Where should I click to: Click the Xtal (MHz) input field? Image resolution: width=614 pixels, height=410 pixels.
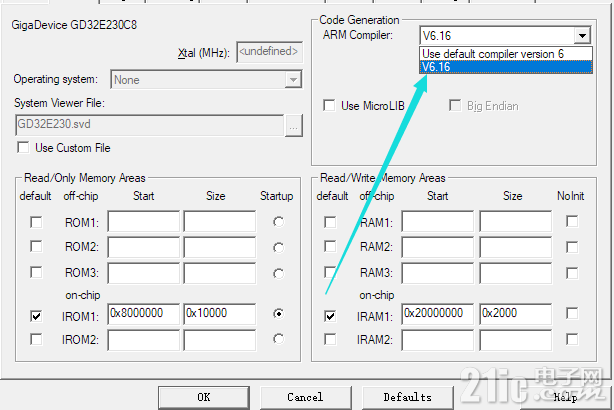(x=269, y=52)
